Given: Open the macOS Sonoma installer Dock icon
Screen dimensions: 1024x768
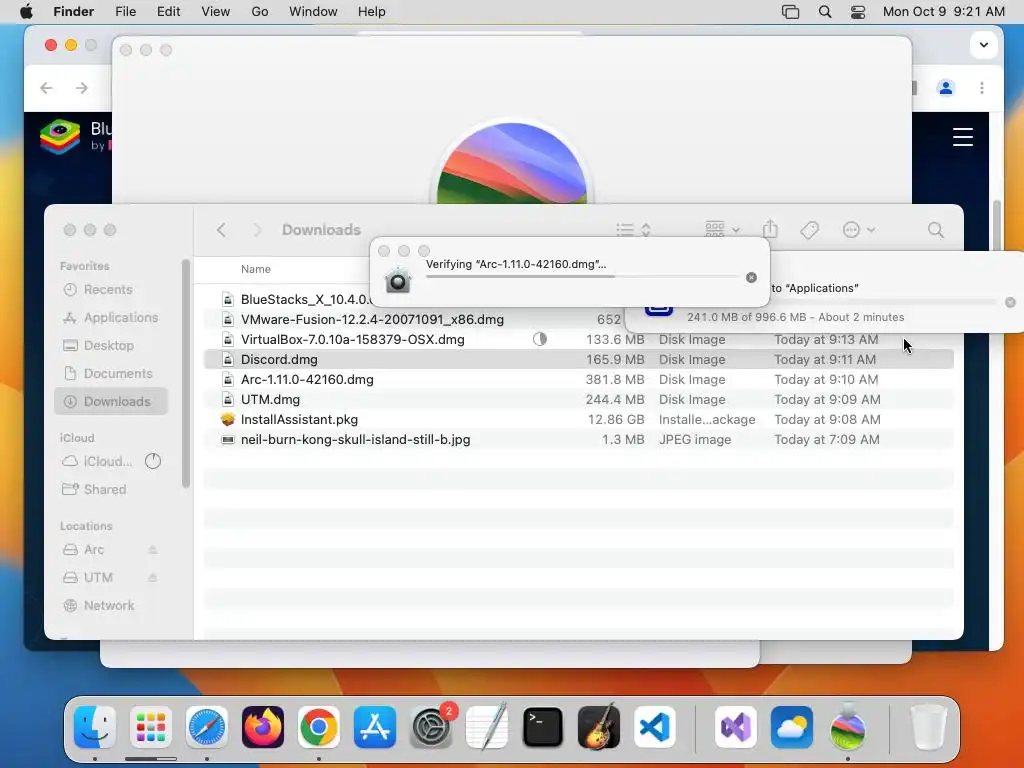Looking at the screenshot, I should pos(848,727).
